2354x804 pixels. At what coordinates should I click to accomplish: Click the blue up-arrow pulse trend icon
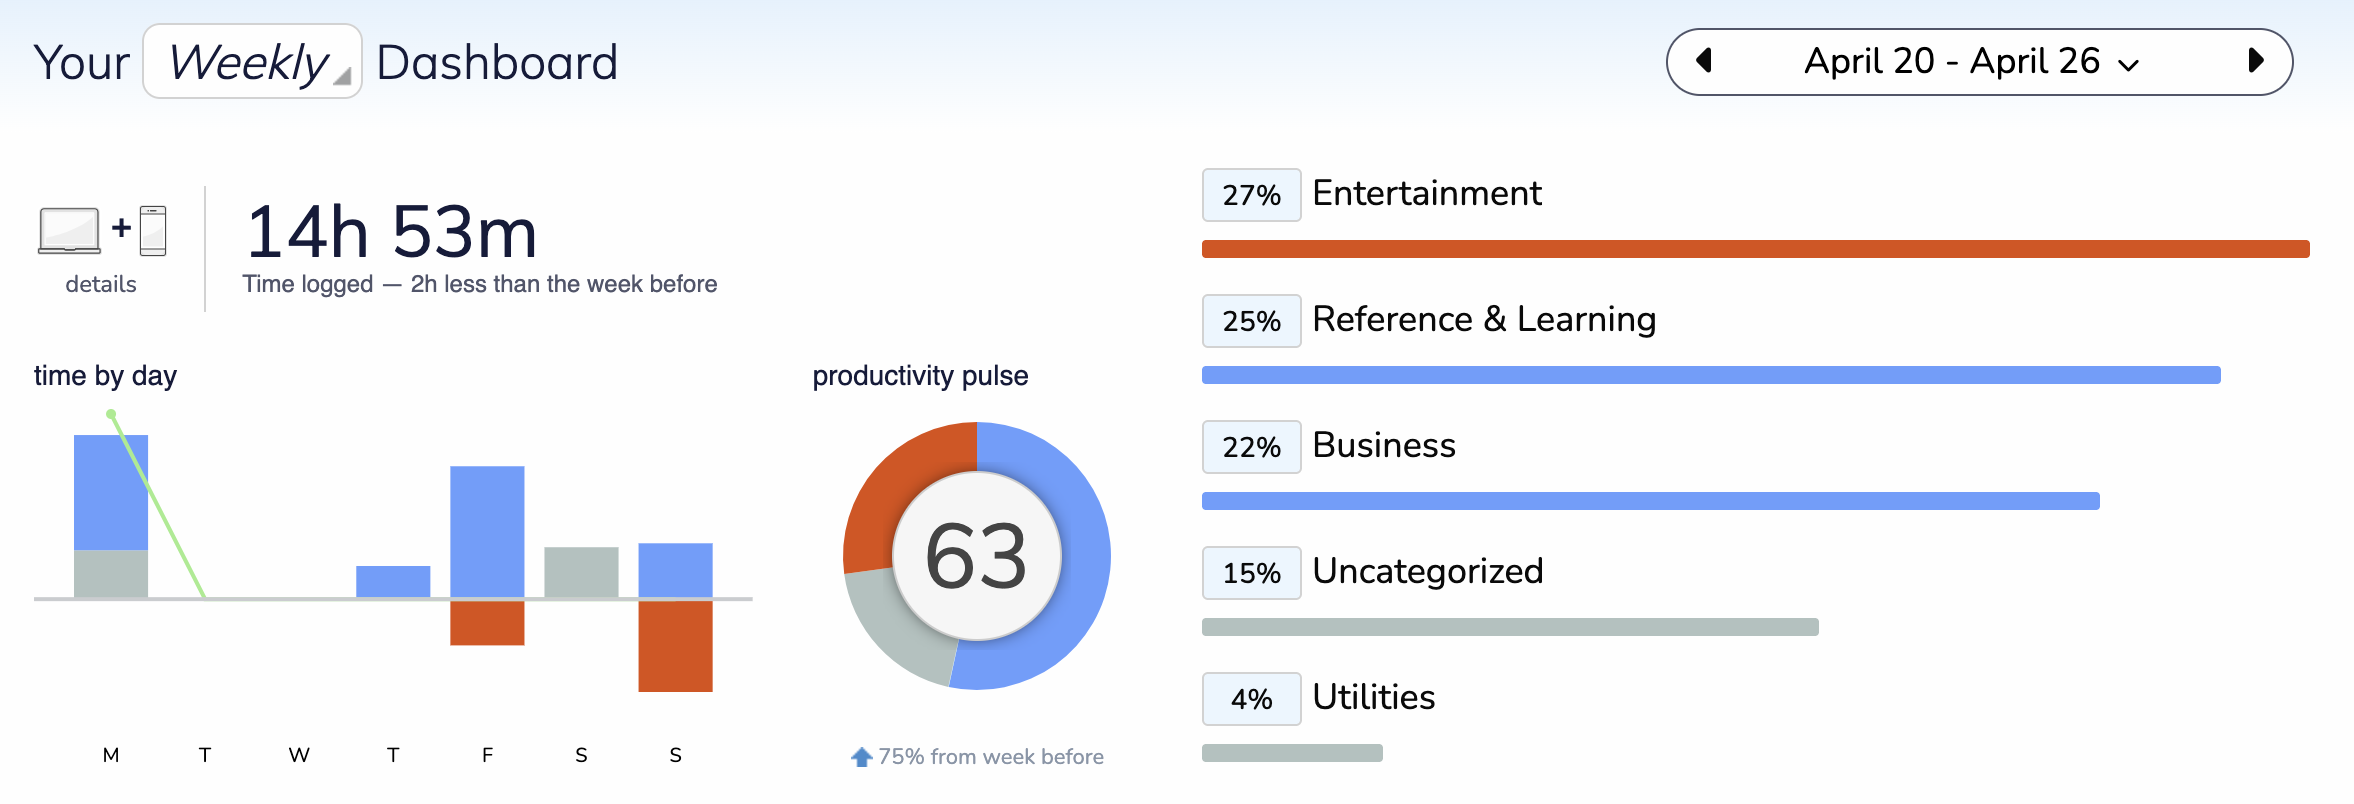coord(861,757)
